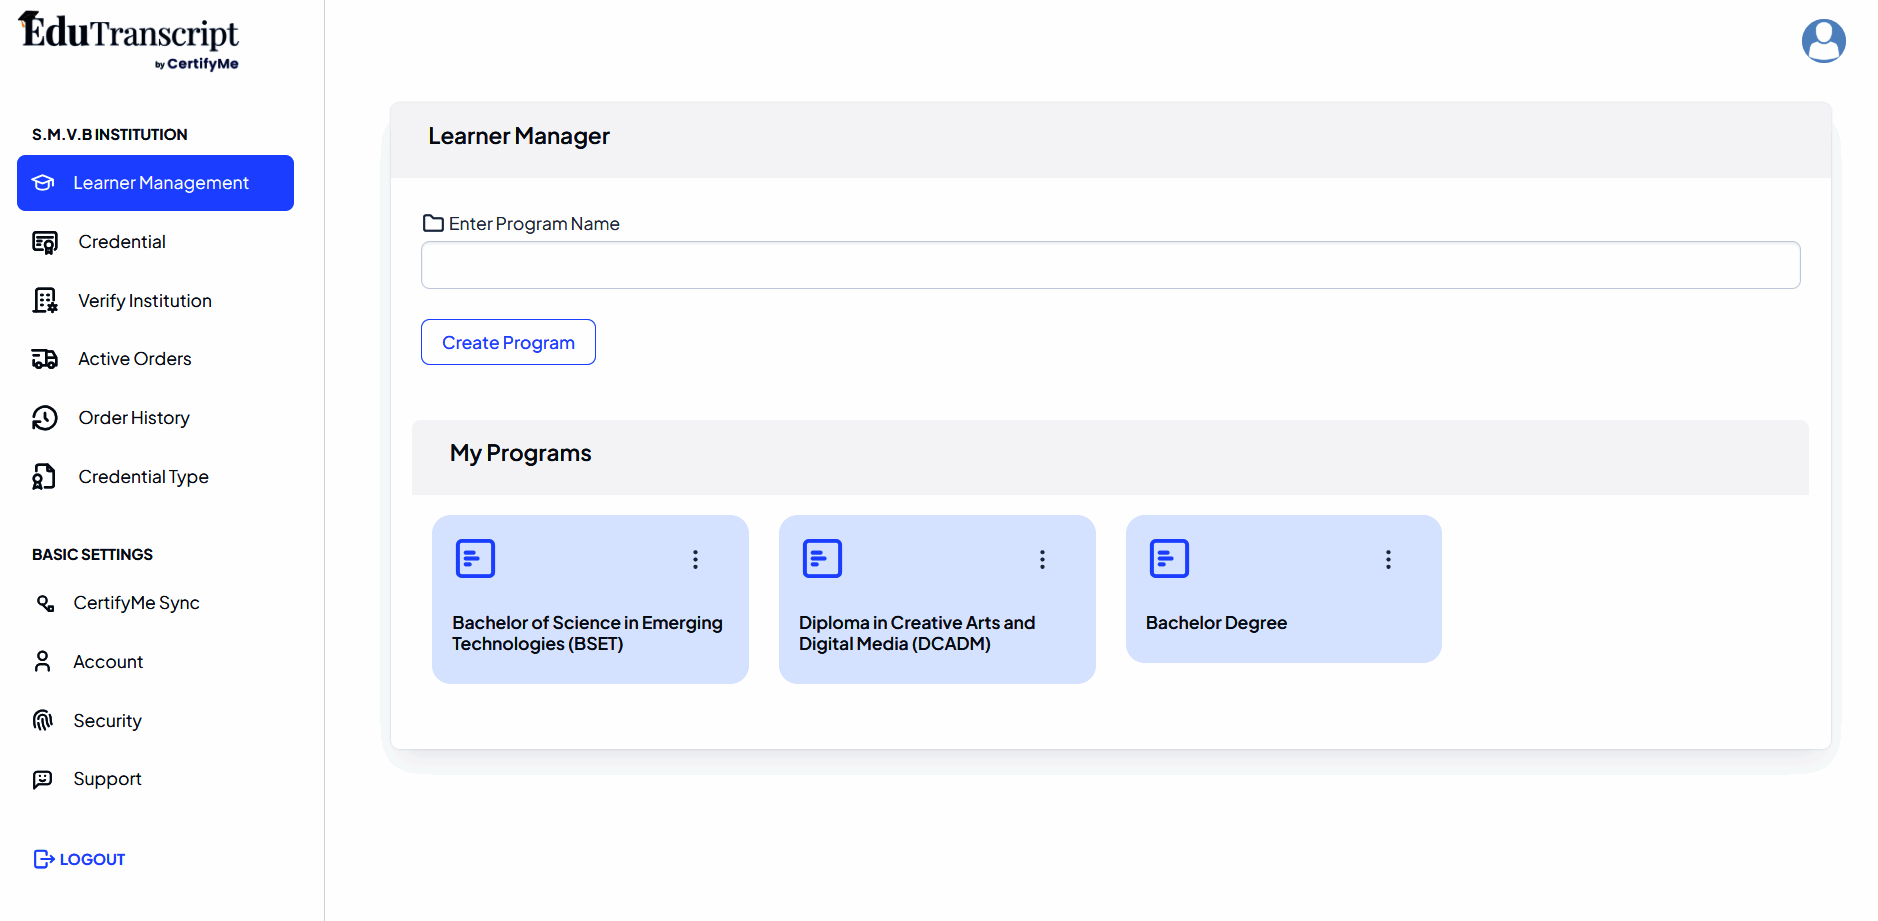1878x921 pixels.
Task: Click the Create Program button
Action: click(508, 342)
